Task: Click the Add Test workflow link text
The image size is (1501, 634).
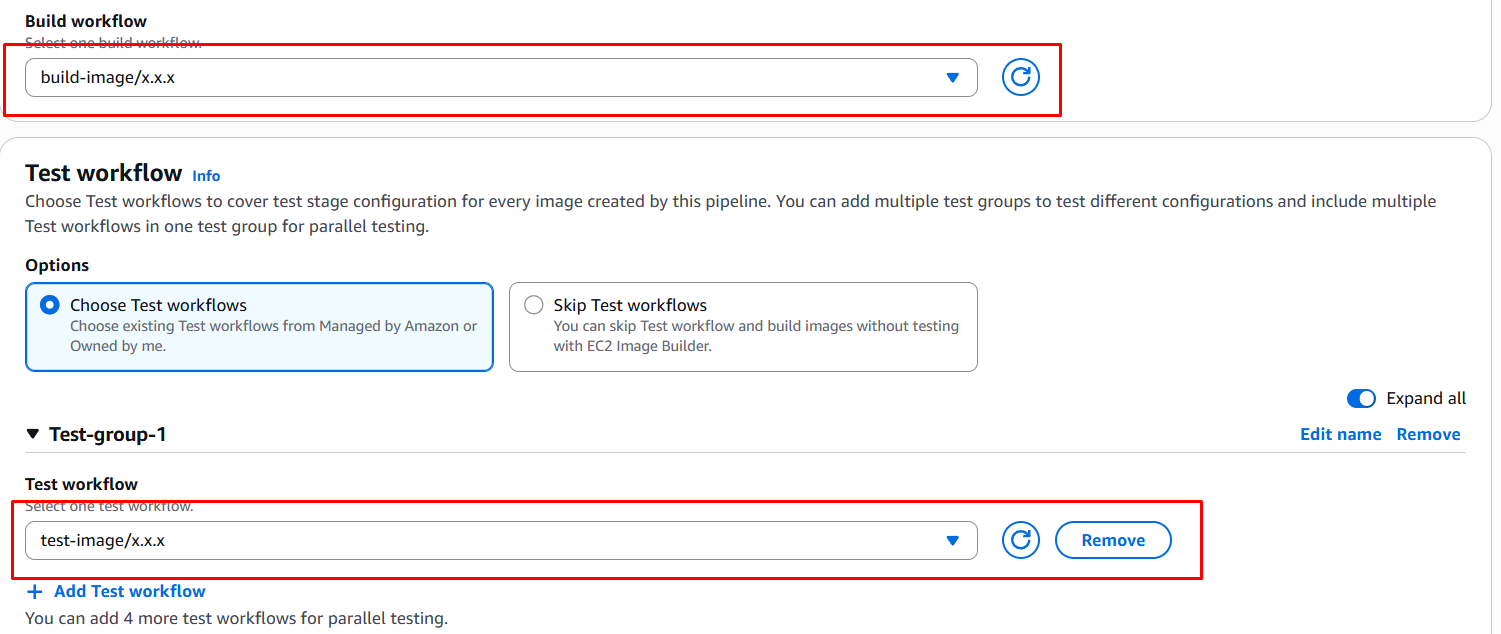Action: click(130, 592)
